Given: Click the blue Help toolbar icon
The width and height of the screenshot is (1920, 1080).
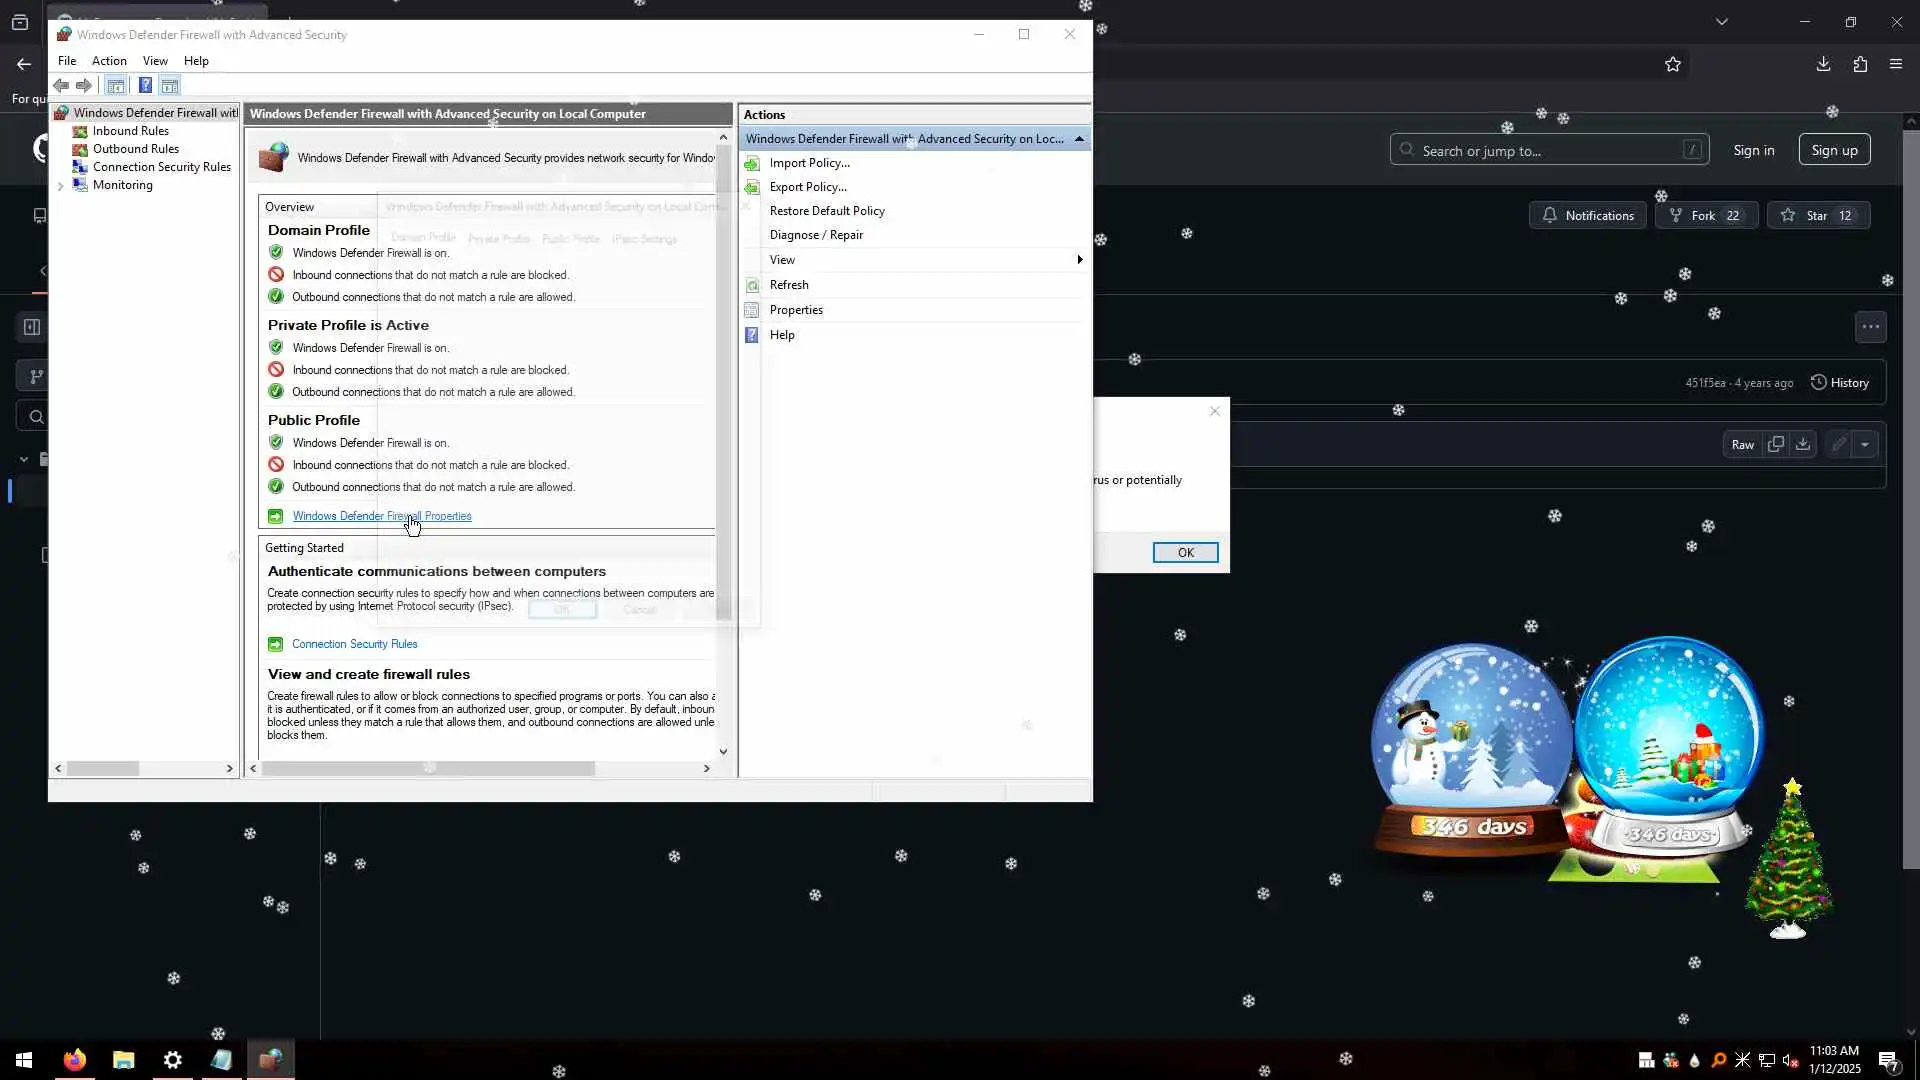Looking at the screenshot, I should click(x=145, y=86).
